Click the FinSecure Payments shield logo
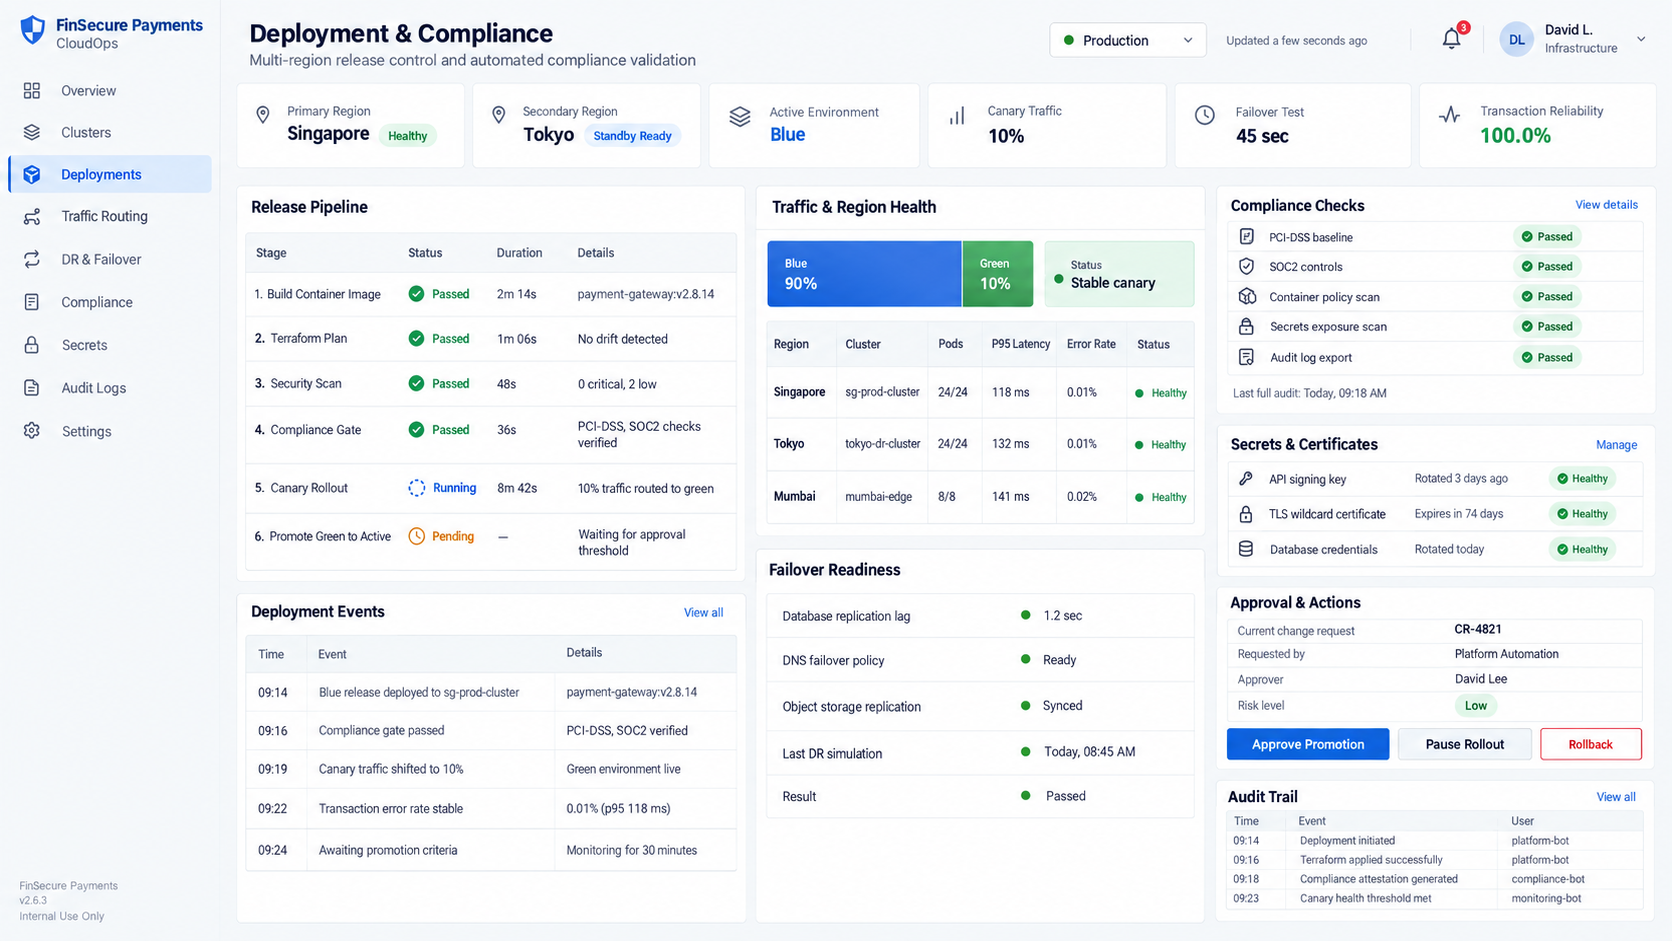Image resolution: width=1672 pixels, height=941 pixels. point(33,30)
